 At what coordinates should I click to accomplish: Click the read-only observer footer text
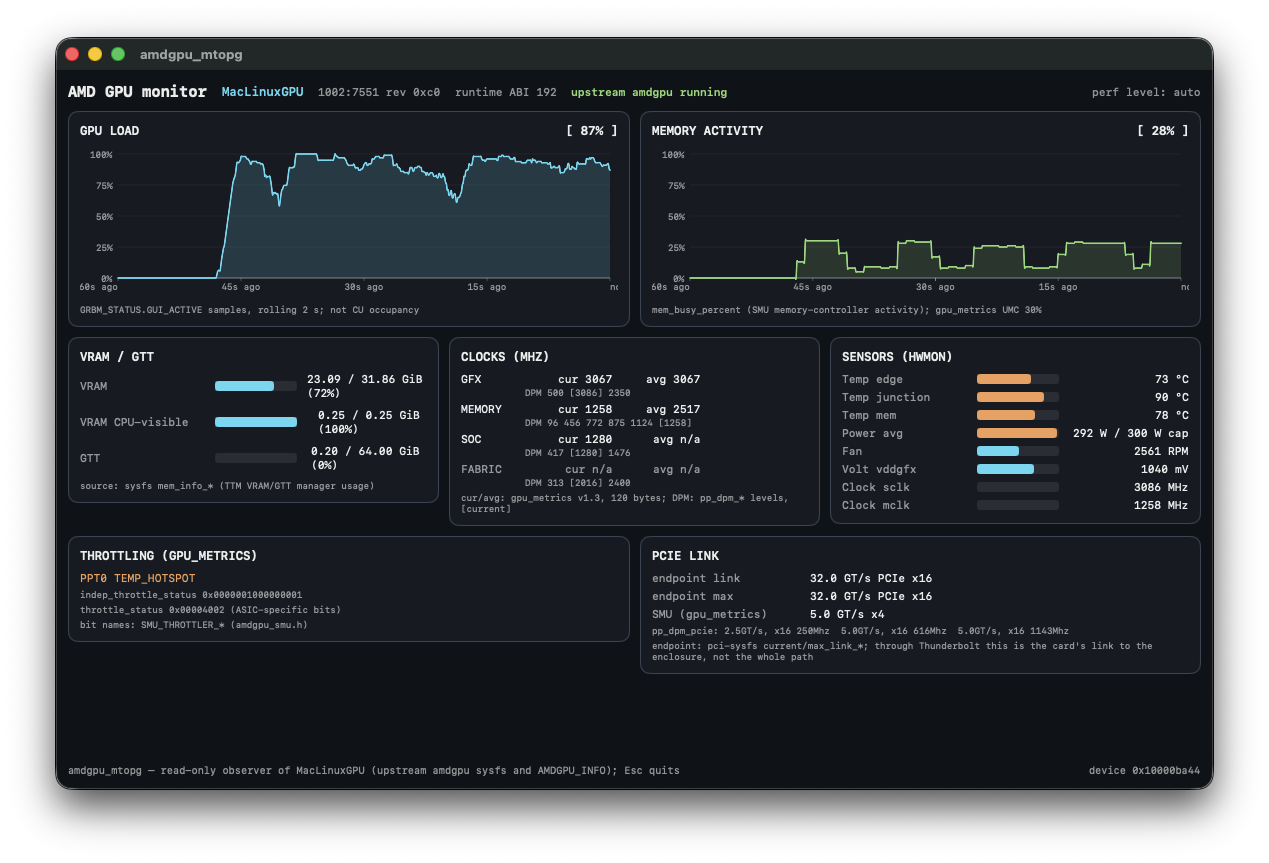click(x=374, y=771)
